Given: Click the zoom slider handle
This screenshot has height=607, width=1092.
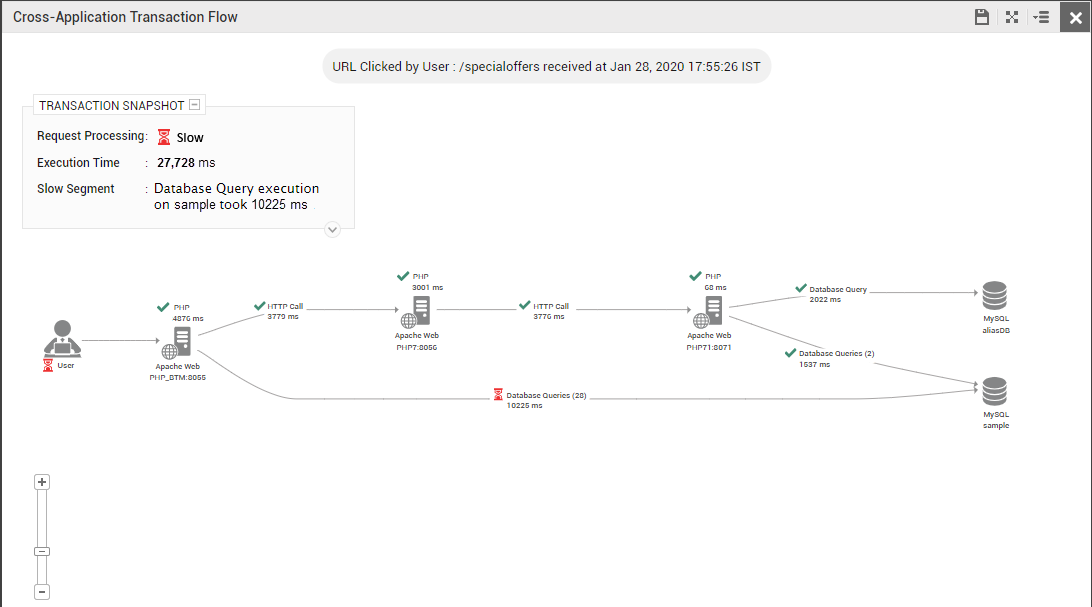Looking at the screenshot, I should (x=42, y=551).
